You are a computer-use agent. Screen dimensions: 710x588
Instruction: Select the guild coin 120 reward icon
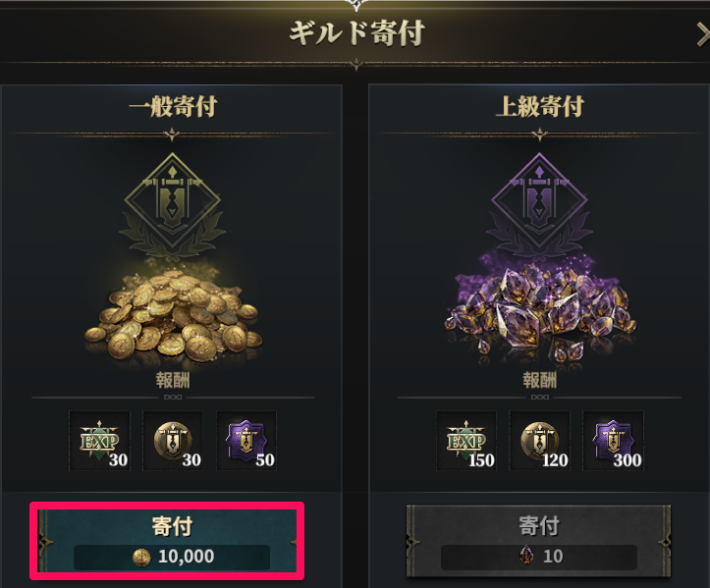540,441
